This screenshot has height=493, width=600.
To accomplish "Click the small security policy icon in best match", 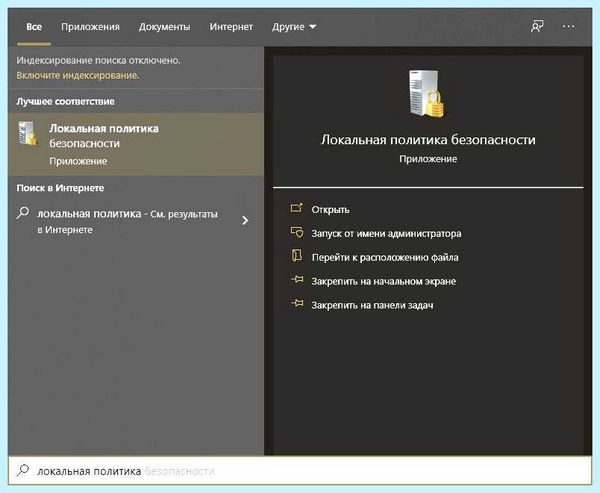I will [x=28, y=134].
